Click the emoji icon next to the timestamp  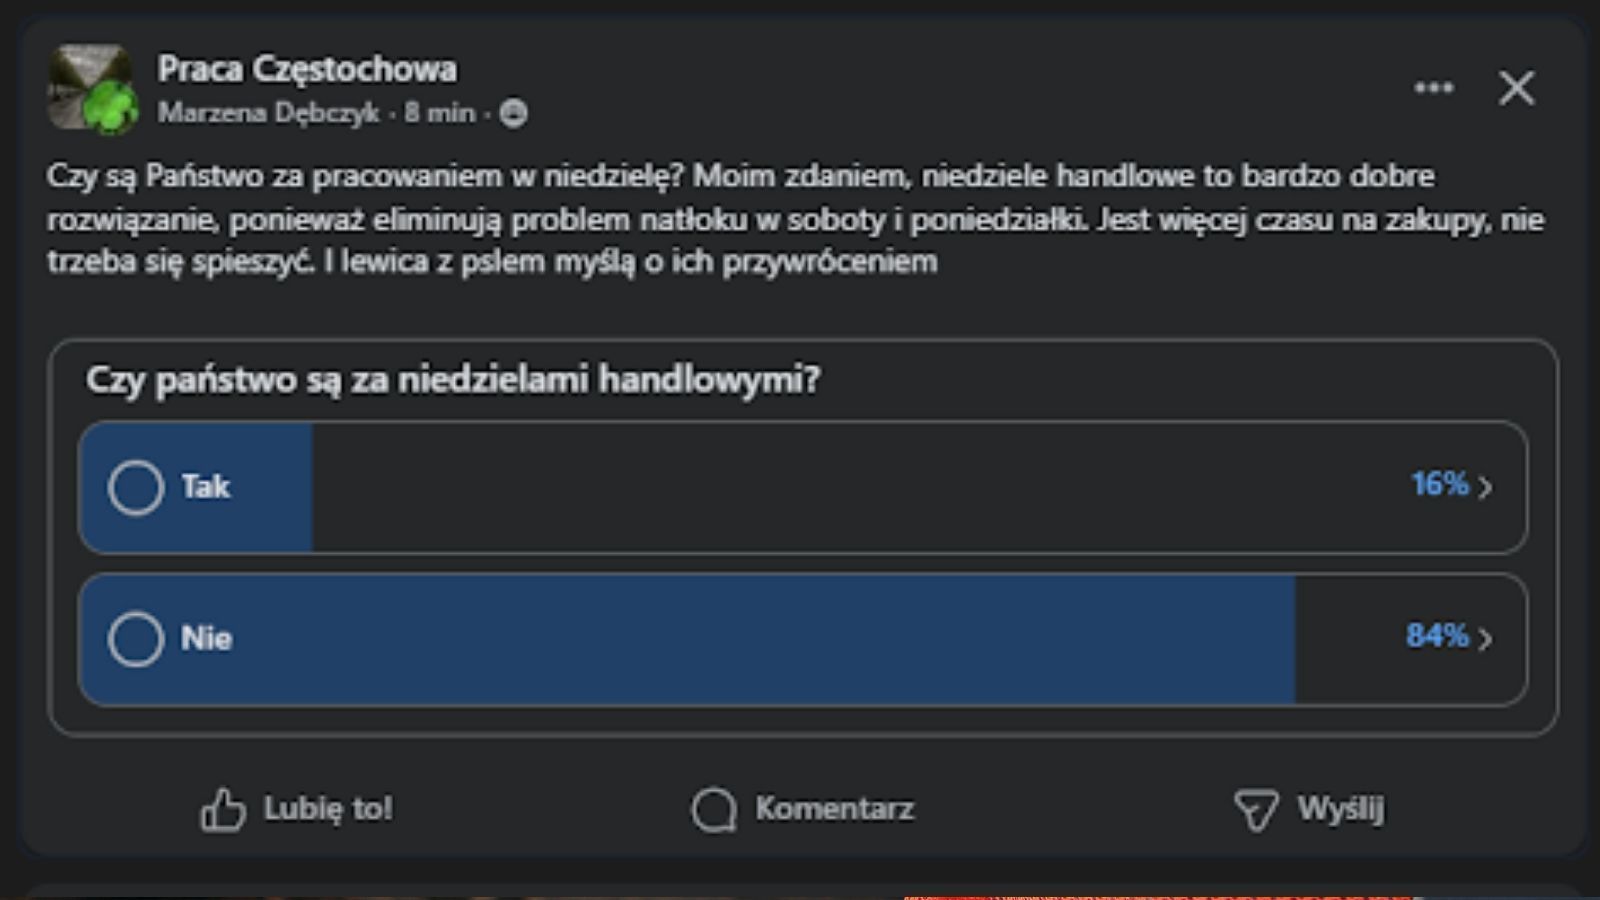click(x=514, y=113)
